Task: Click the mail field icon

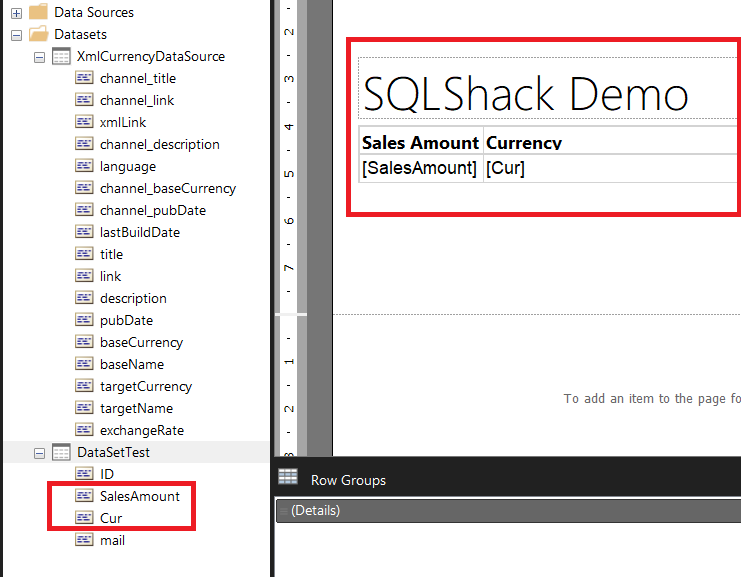Action: [84, 540]
